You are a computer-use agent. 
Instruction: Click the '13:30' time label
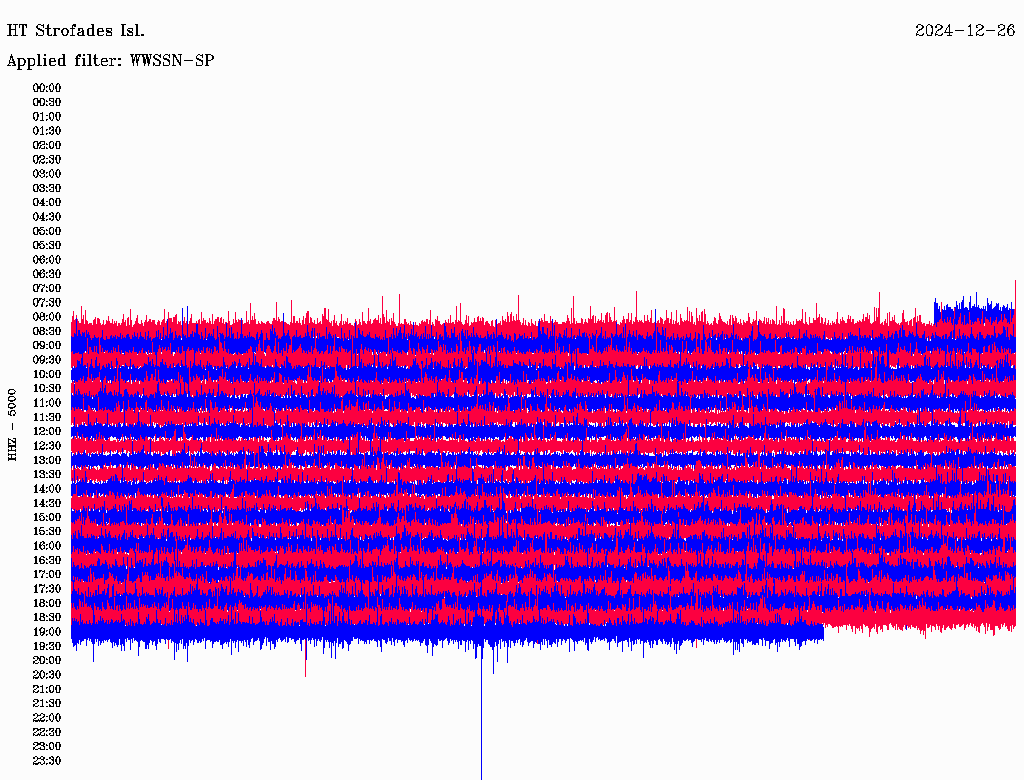[47, 475]
